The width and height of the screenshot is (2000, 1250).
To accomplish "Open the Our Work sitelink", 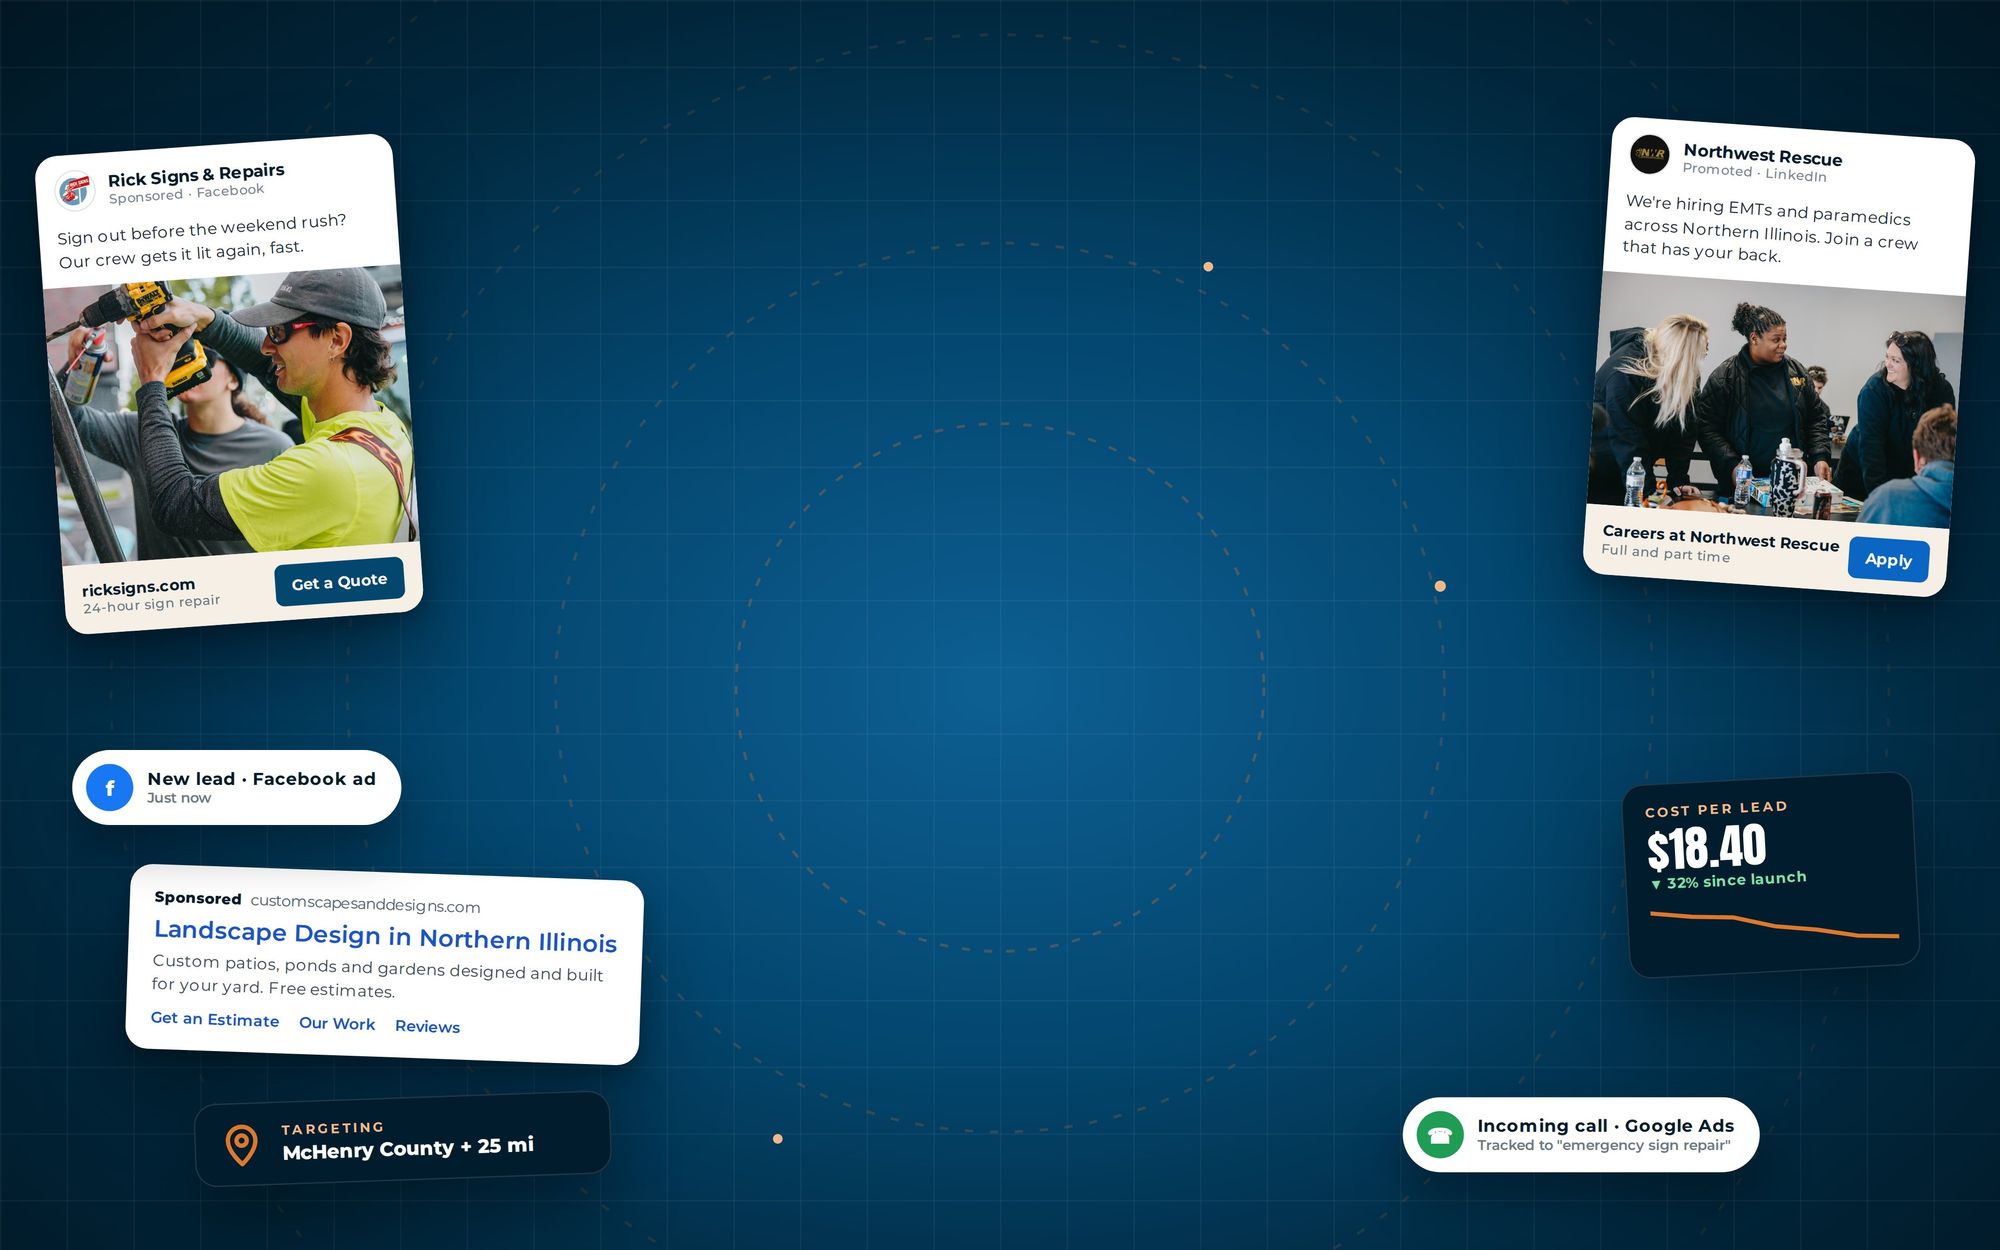I will 337,1024.
